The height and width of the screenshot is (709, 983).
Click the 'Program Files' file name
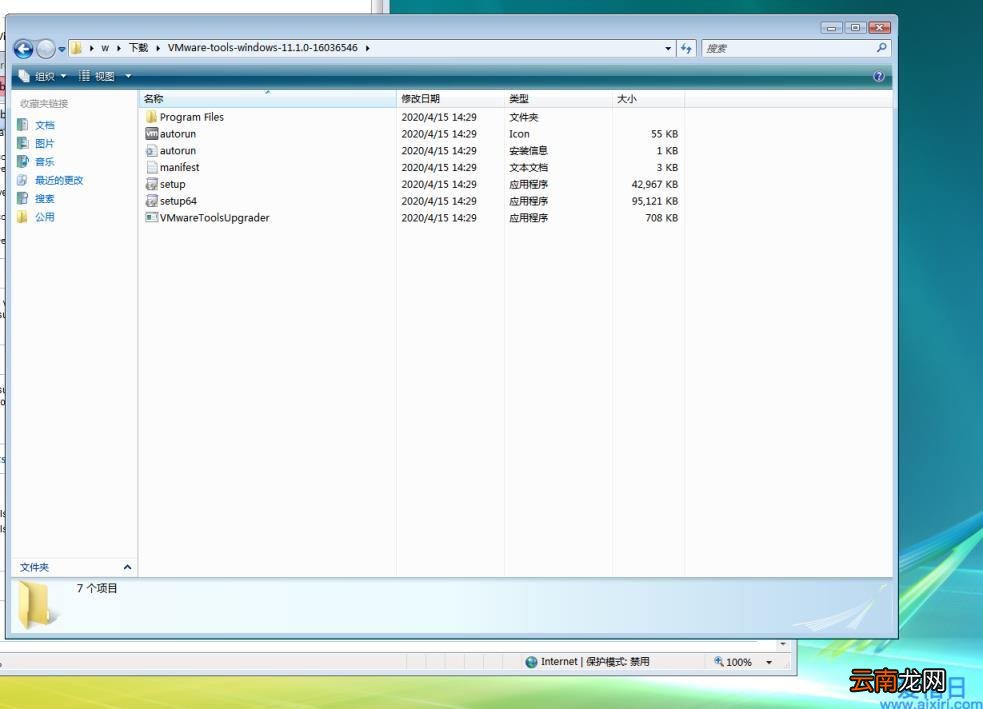[192, 117]
